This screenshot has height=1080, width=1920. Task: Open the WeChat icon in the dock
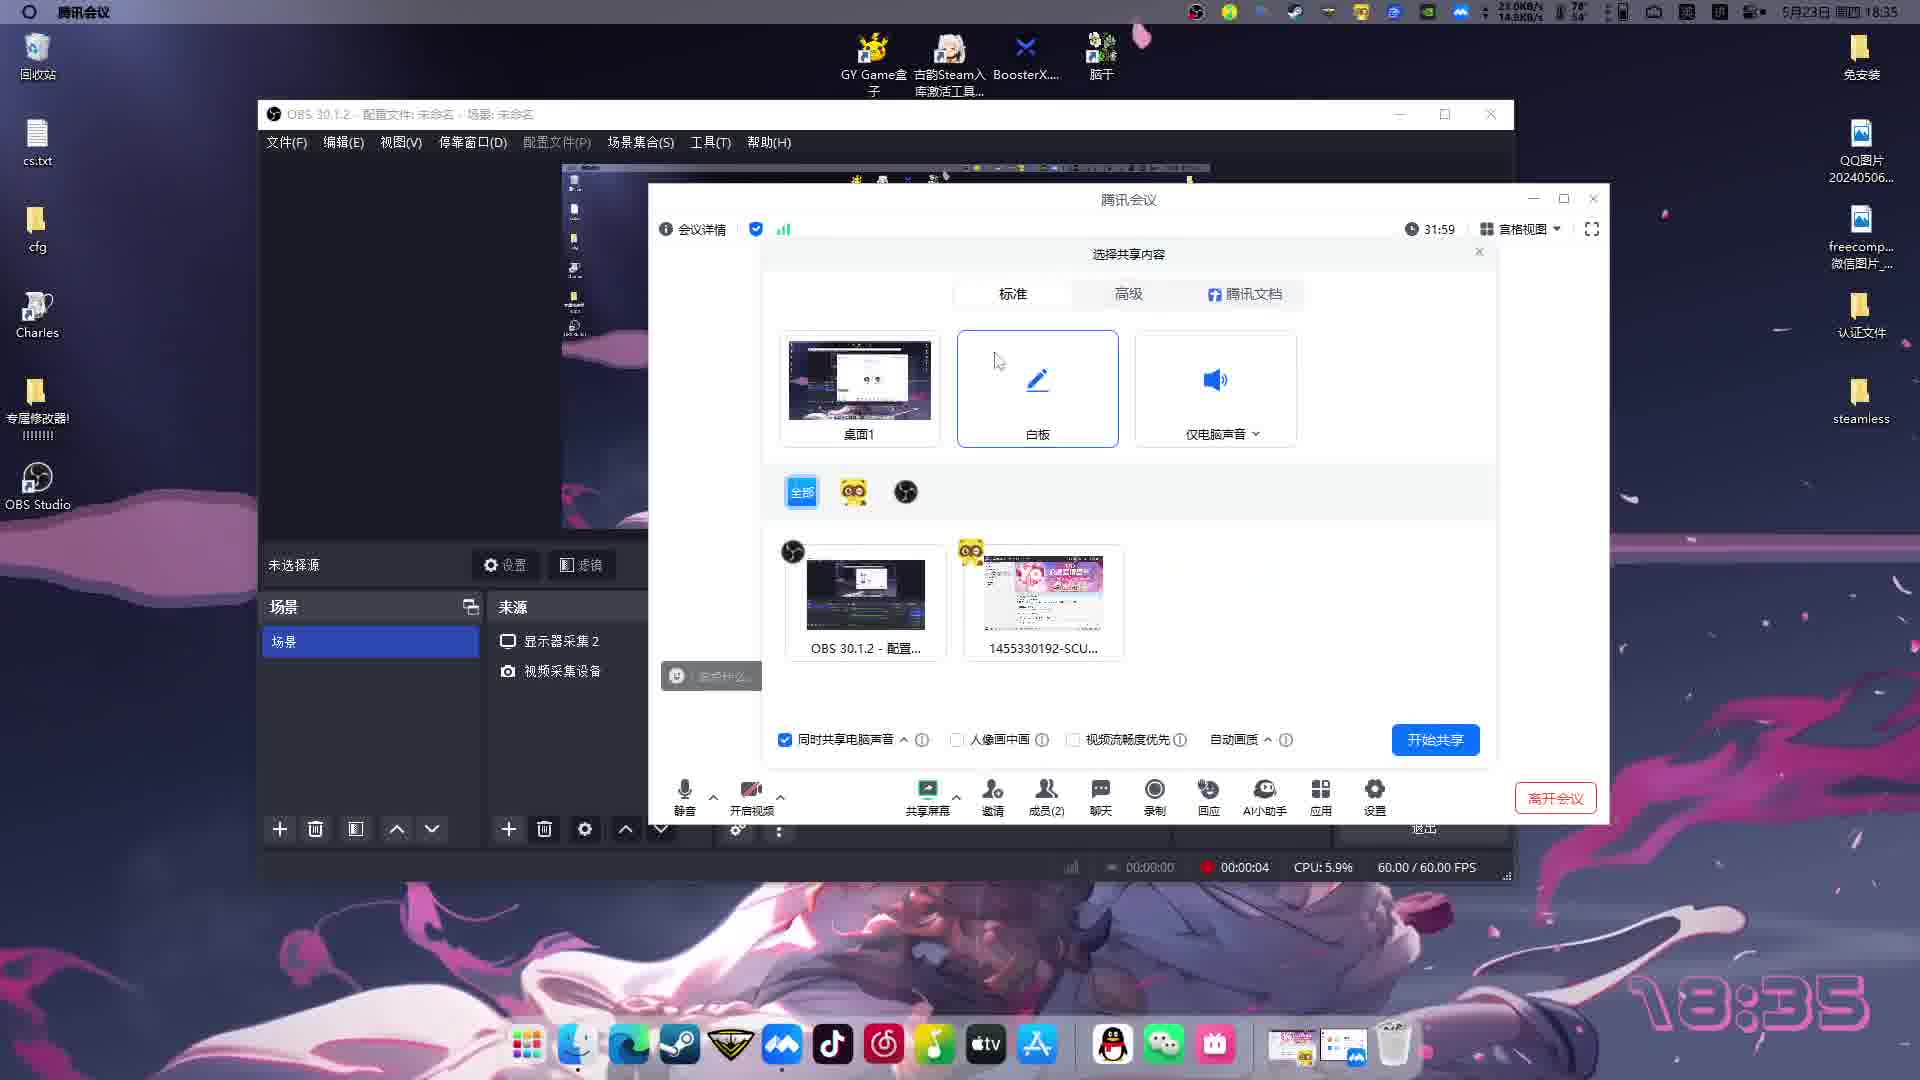[1163, 1045]
